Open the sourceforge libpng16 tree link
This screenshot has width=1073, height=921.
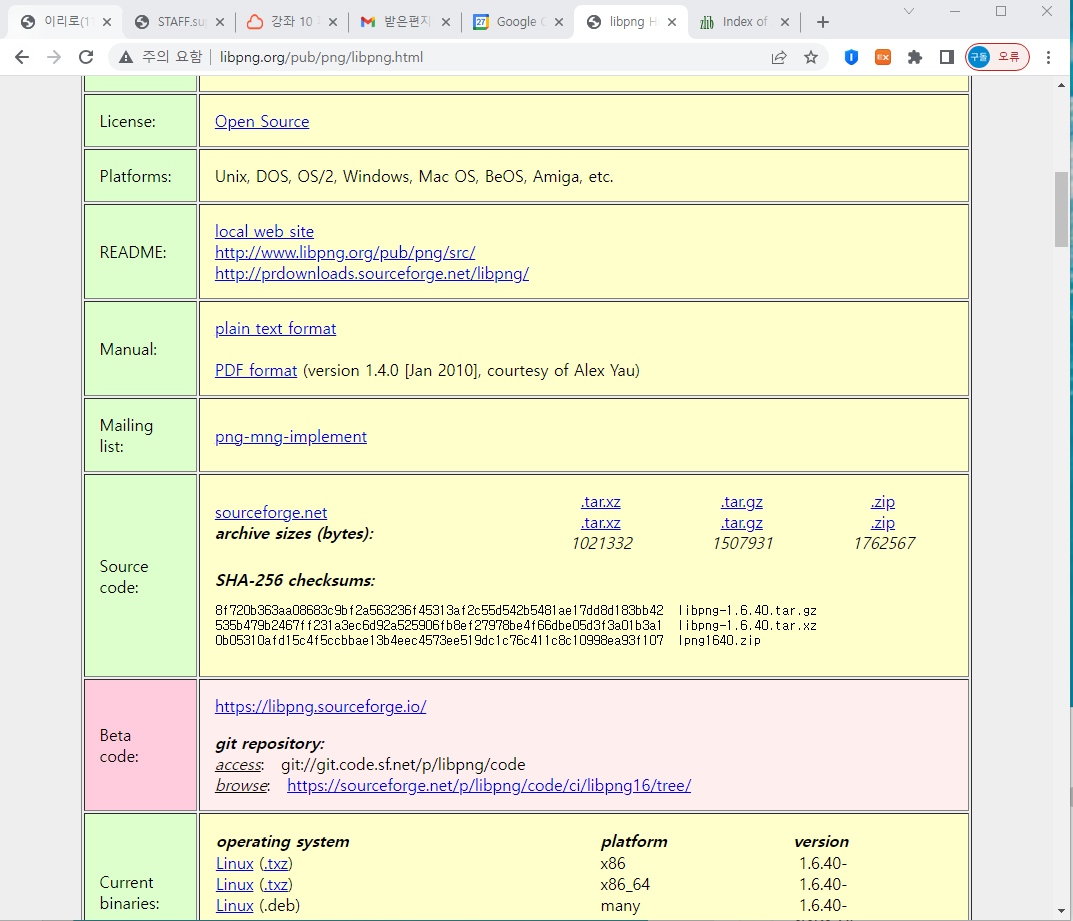point(489,786)
